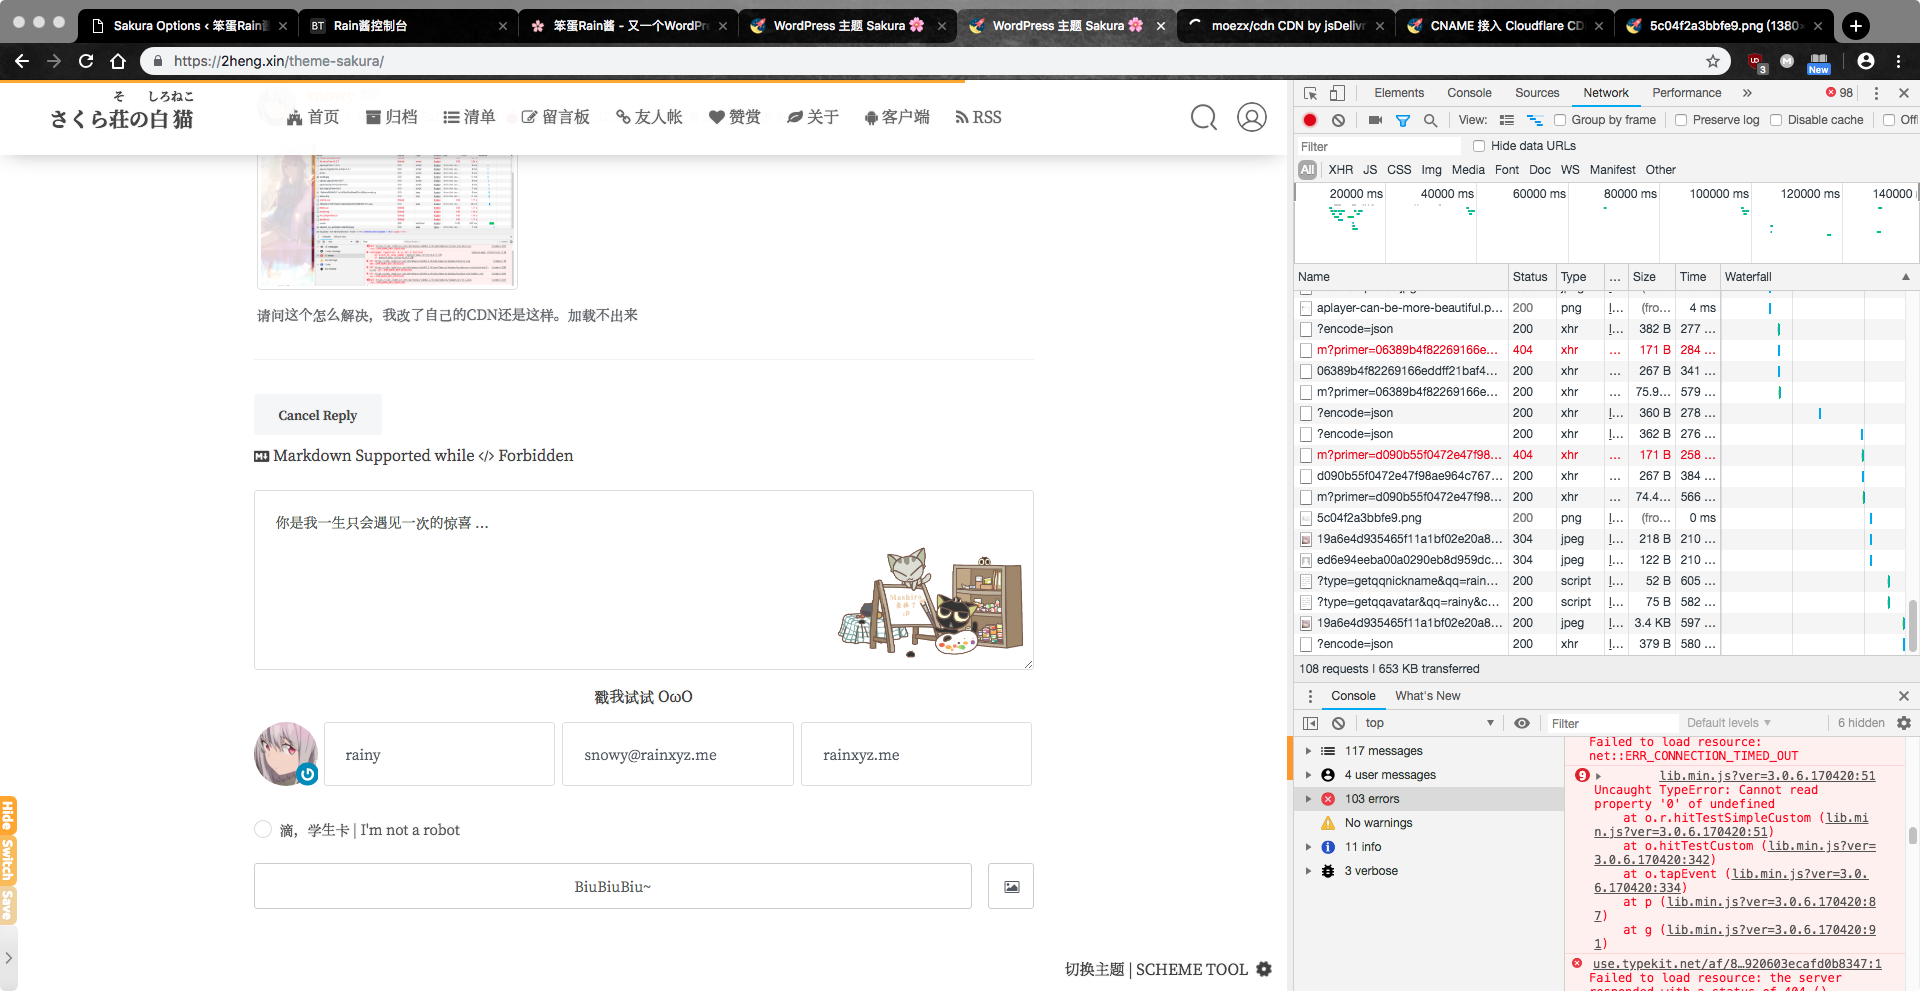Open the 归档 archive nav link
This screenshot has width=1920, height=991.
392,117
